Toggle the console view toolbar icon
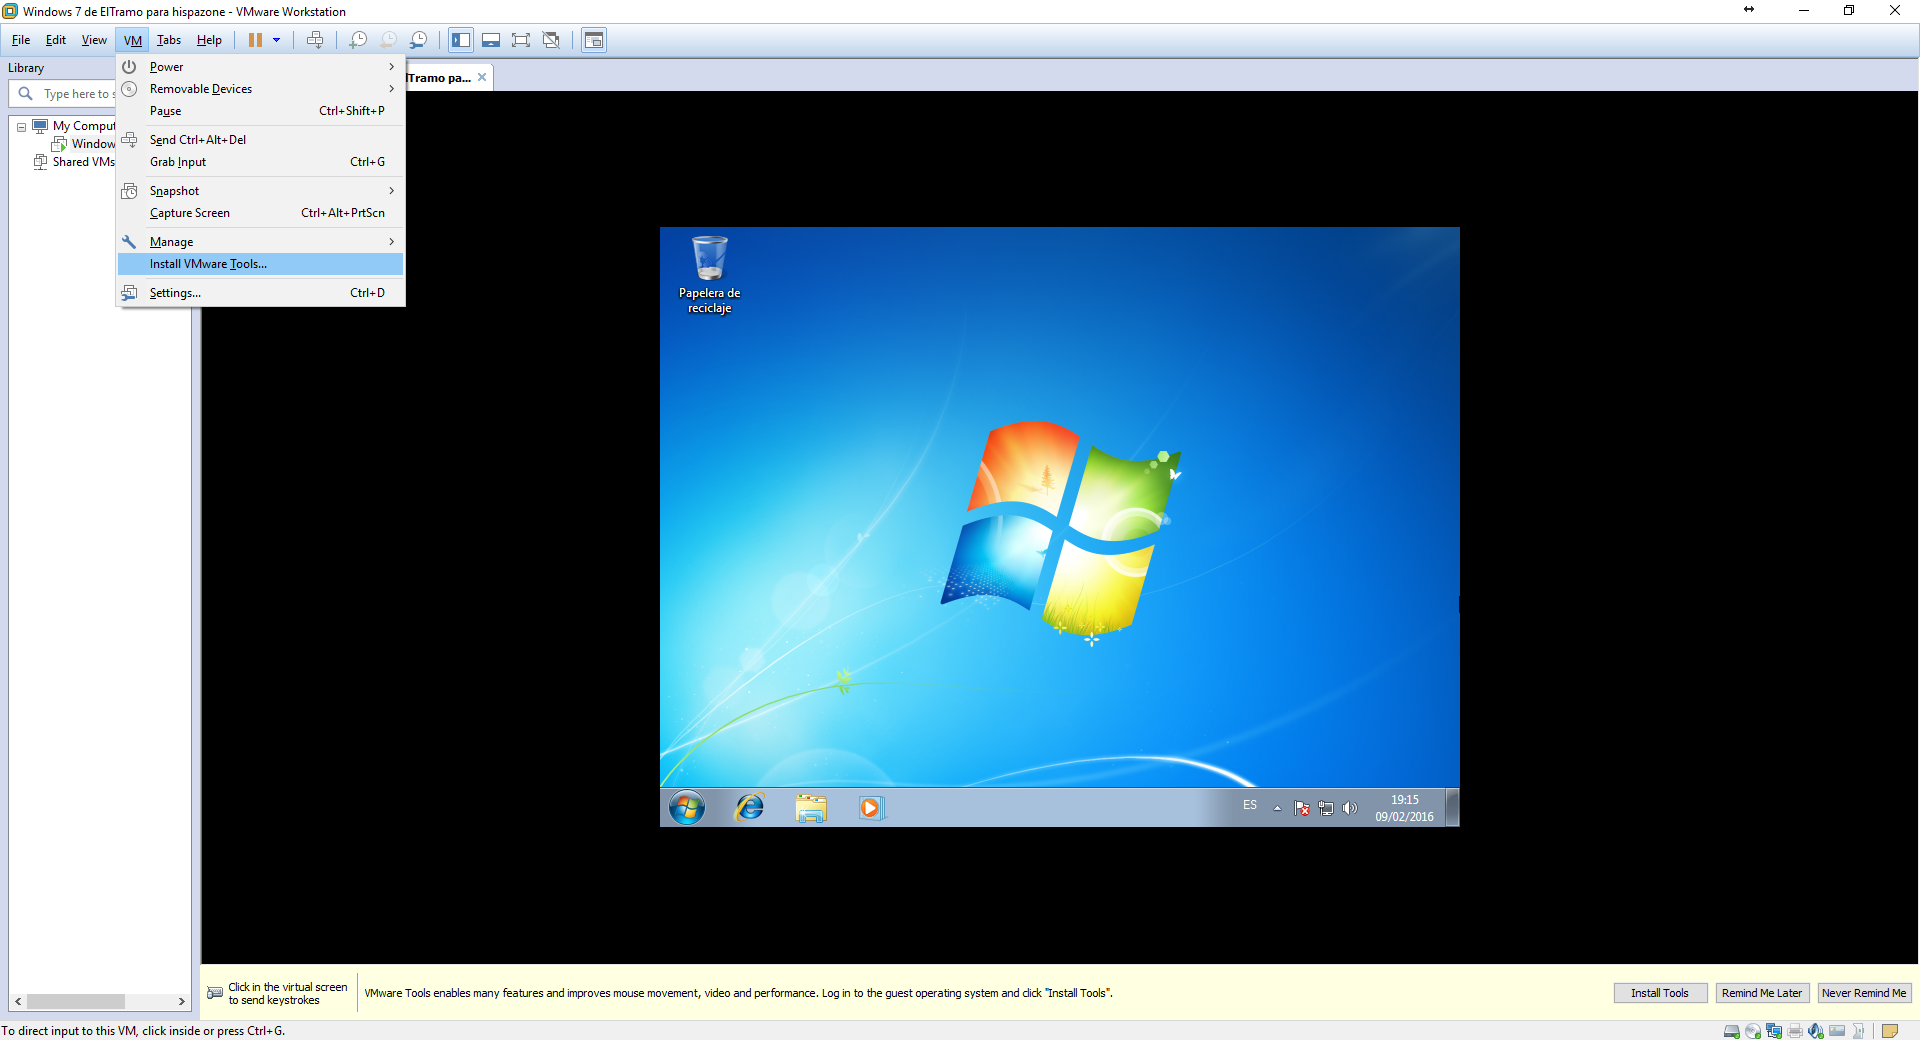This screenshot has width=1920, height=1040. click(594, 40)
